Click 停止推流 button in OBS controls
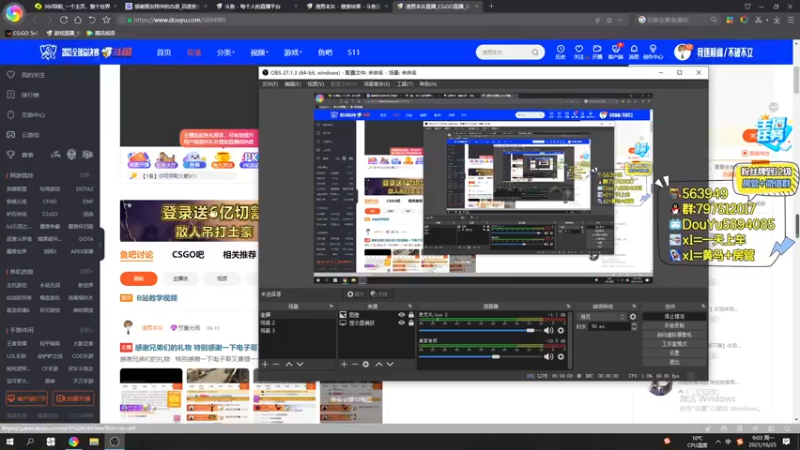 coord(674,316)
